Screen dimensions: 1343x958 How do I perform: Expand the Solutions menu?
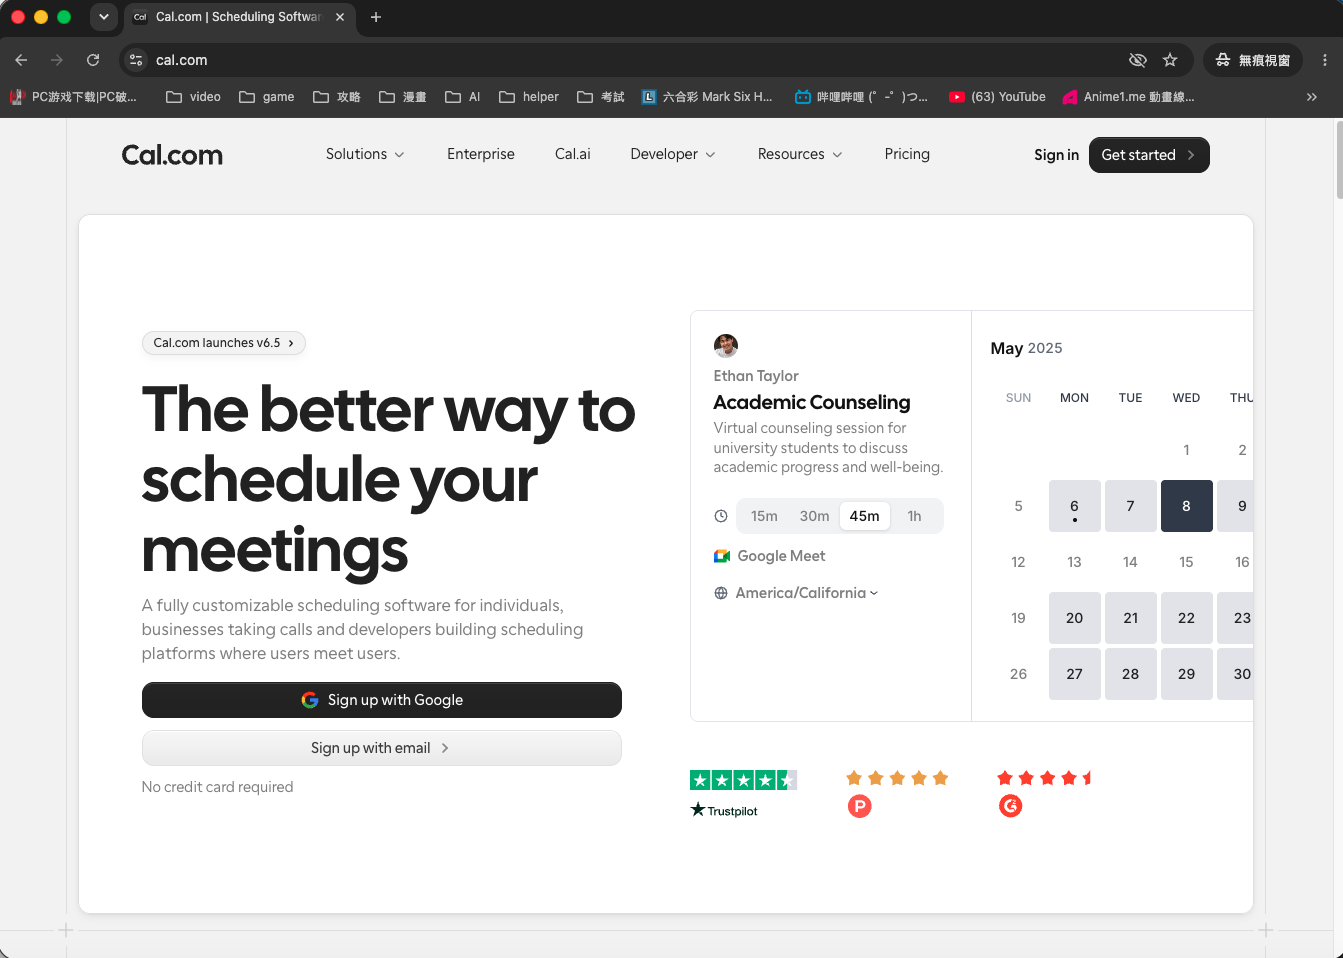click(365, 154)
